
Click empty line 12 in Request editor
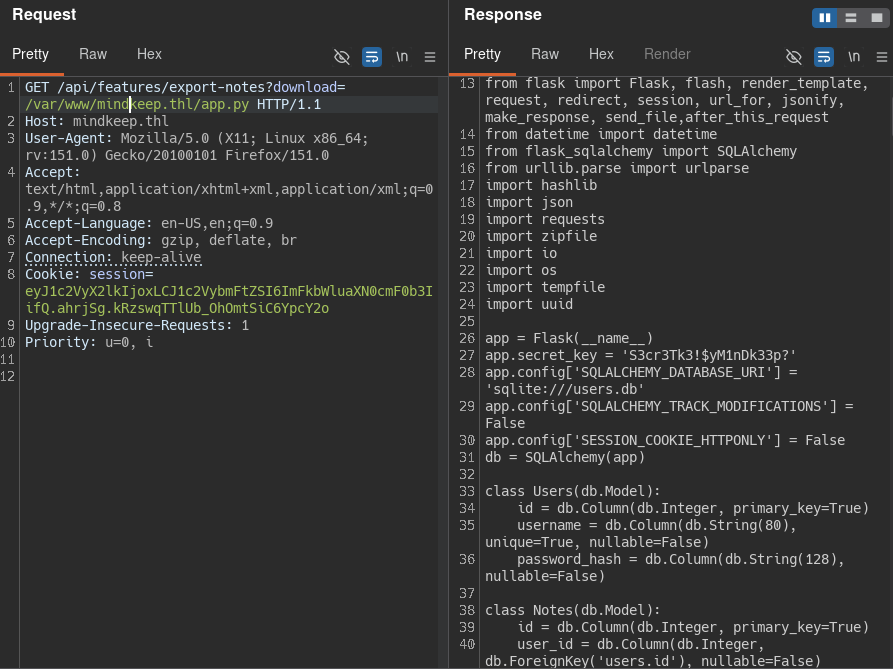[228, 376]
